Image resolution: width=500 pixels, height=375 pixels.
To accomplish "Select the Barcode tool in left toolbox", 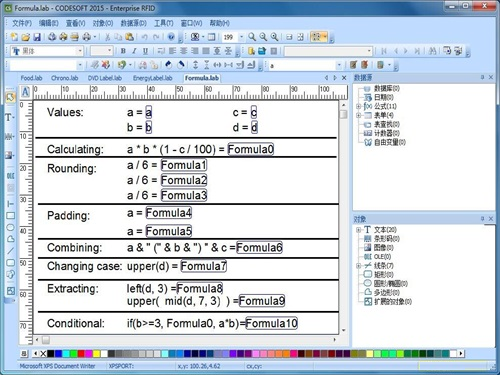I will tap(9, 136).
